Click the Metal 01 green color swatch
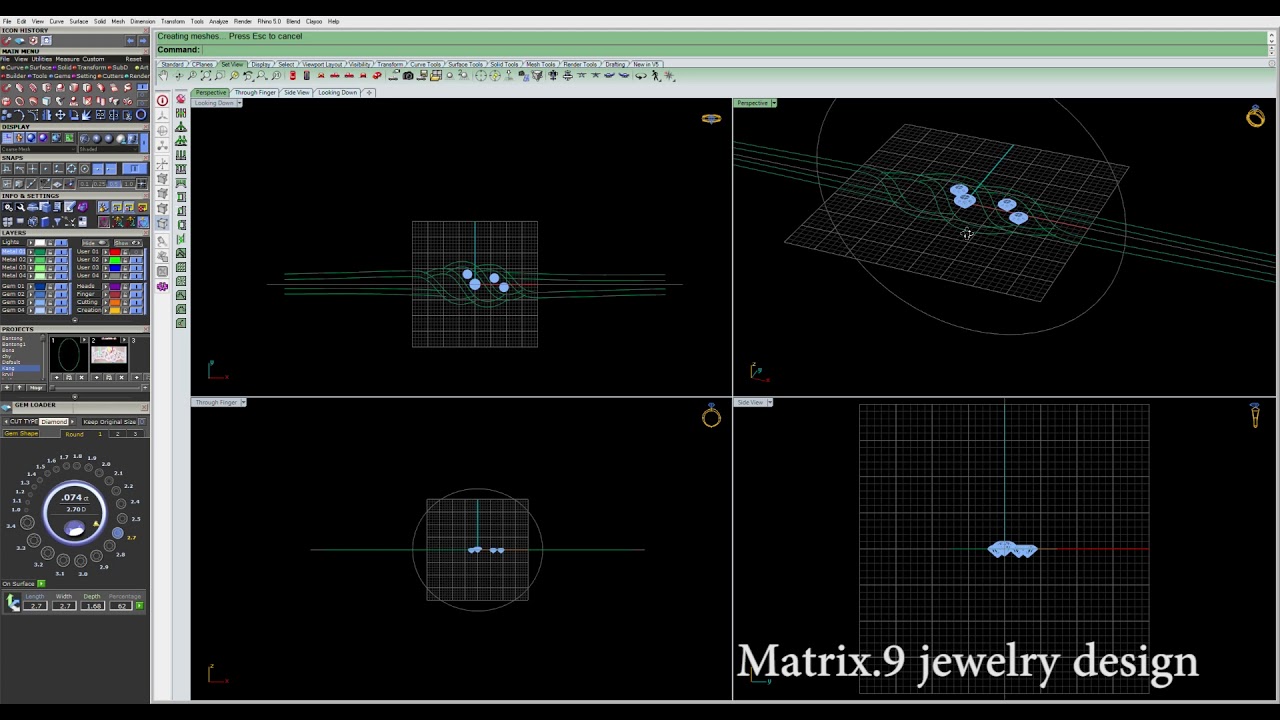1280x720 pixels. (40, 252)
